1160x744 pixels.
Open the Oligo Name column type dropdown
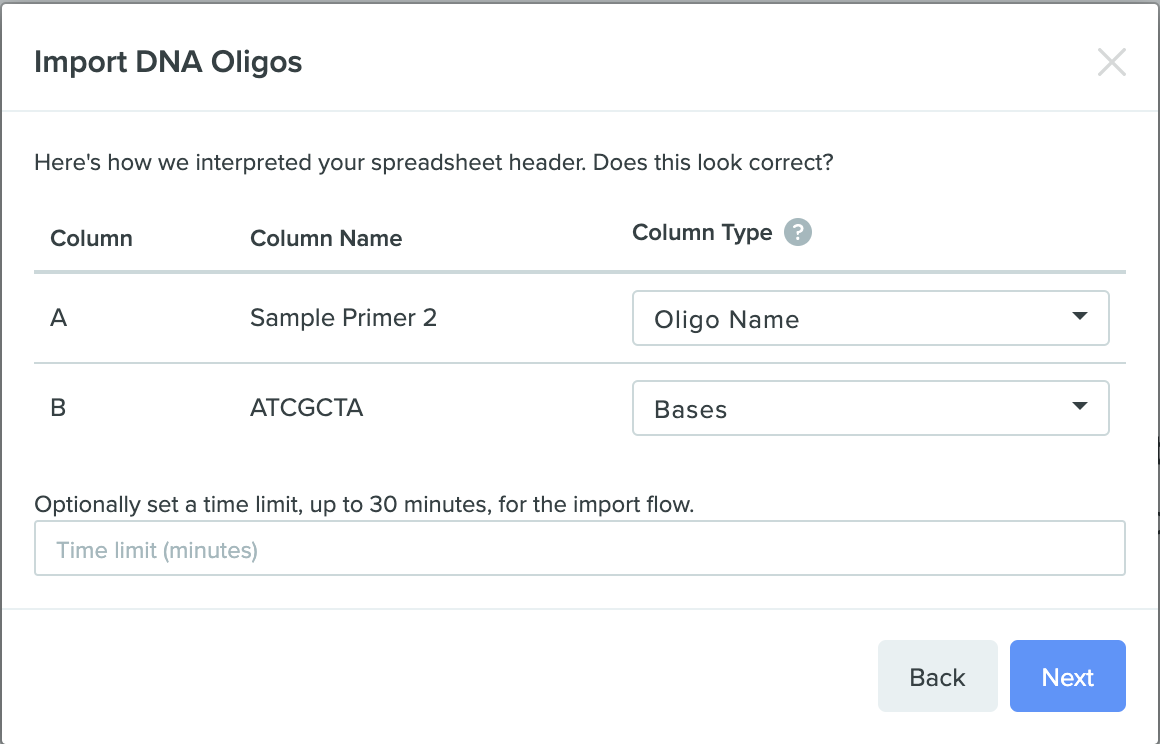[870, 318]
